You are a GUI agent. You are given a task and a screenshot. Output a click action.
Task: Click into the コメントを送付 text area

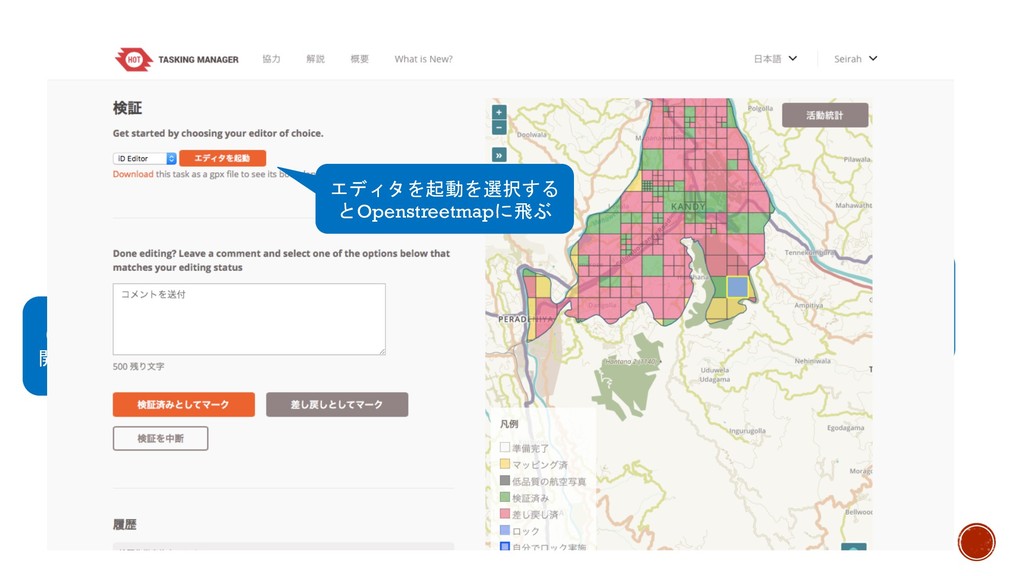(x=249, y=319)
